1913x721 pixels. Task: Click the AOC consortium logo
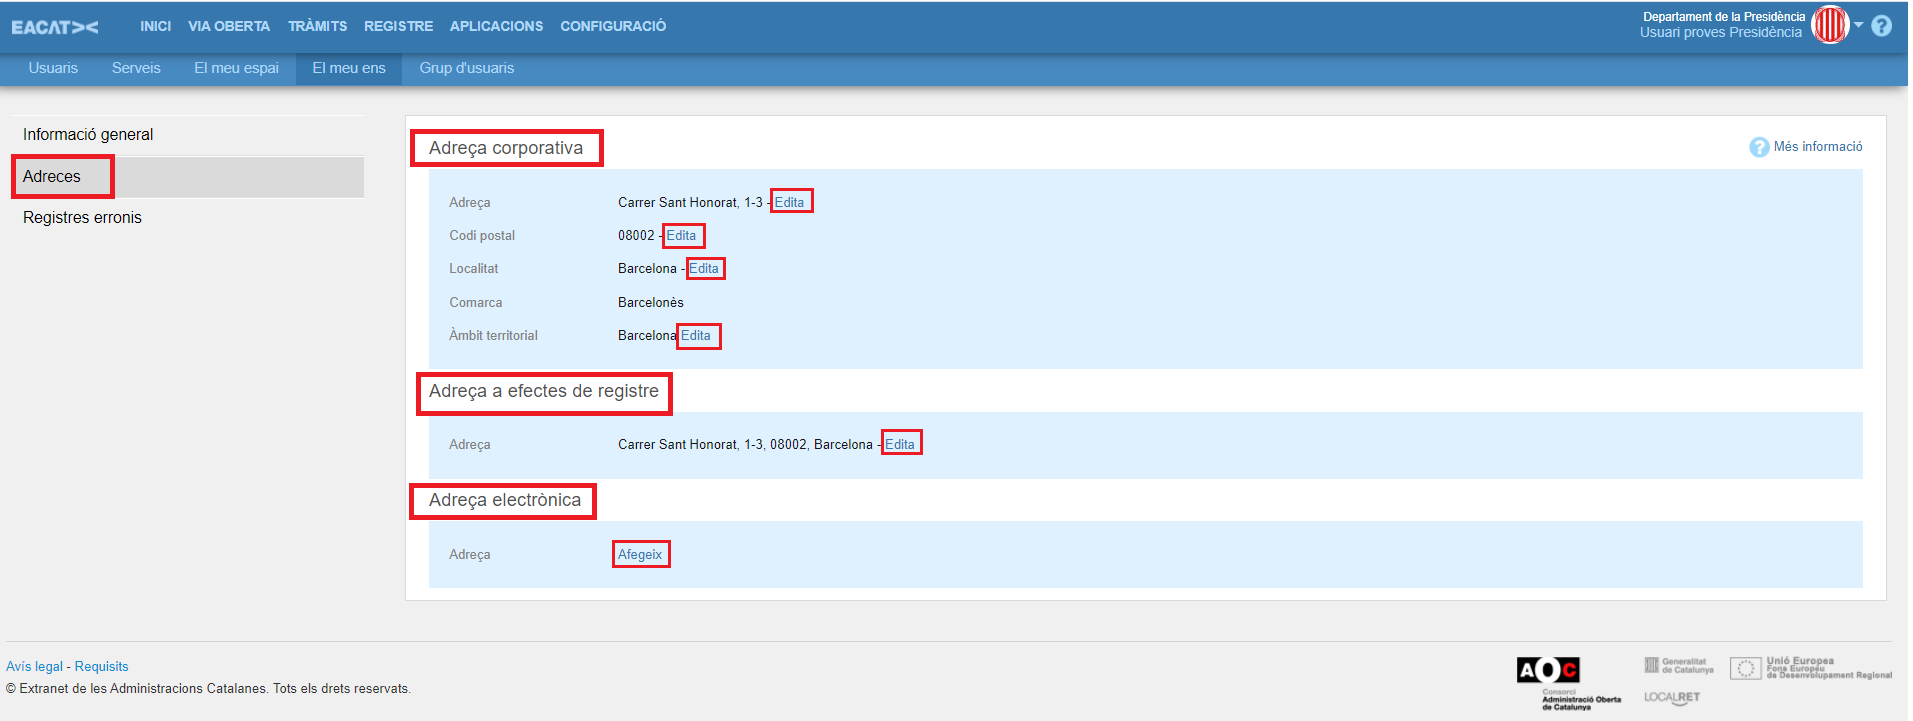pyautogui.click(x=1547, y=670)
